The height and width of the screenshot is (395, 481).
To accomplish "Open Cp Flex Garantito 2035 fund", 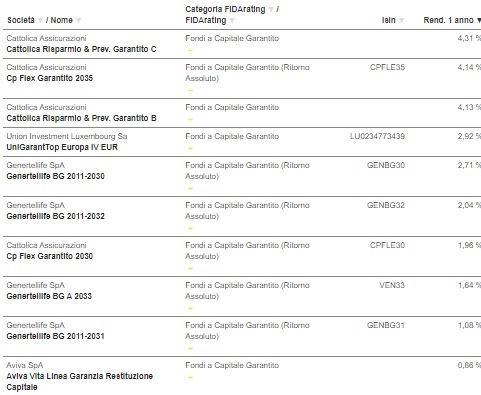I will tap(50, 78).
